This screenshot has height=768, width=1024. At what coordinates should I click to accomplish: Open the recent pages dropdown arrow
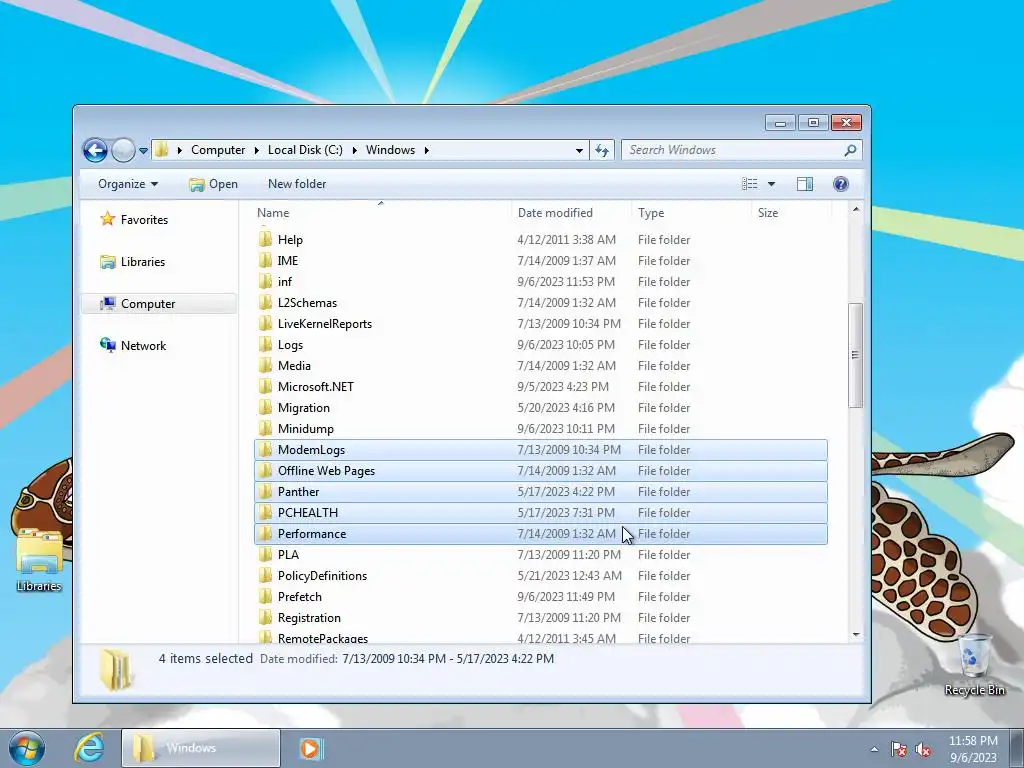143,151
